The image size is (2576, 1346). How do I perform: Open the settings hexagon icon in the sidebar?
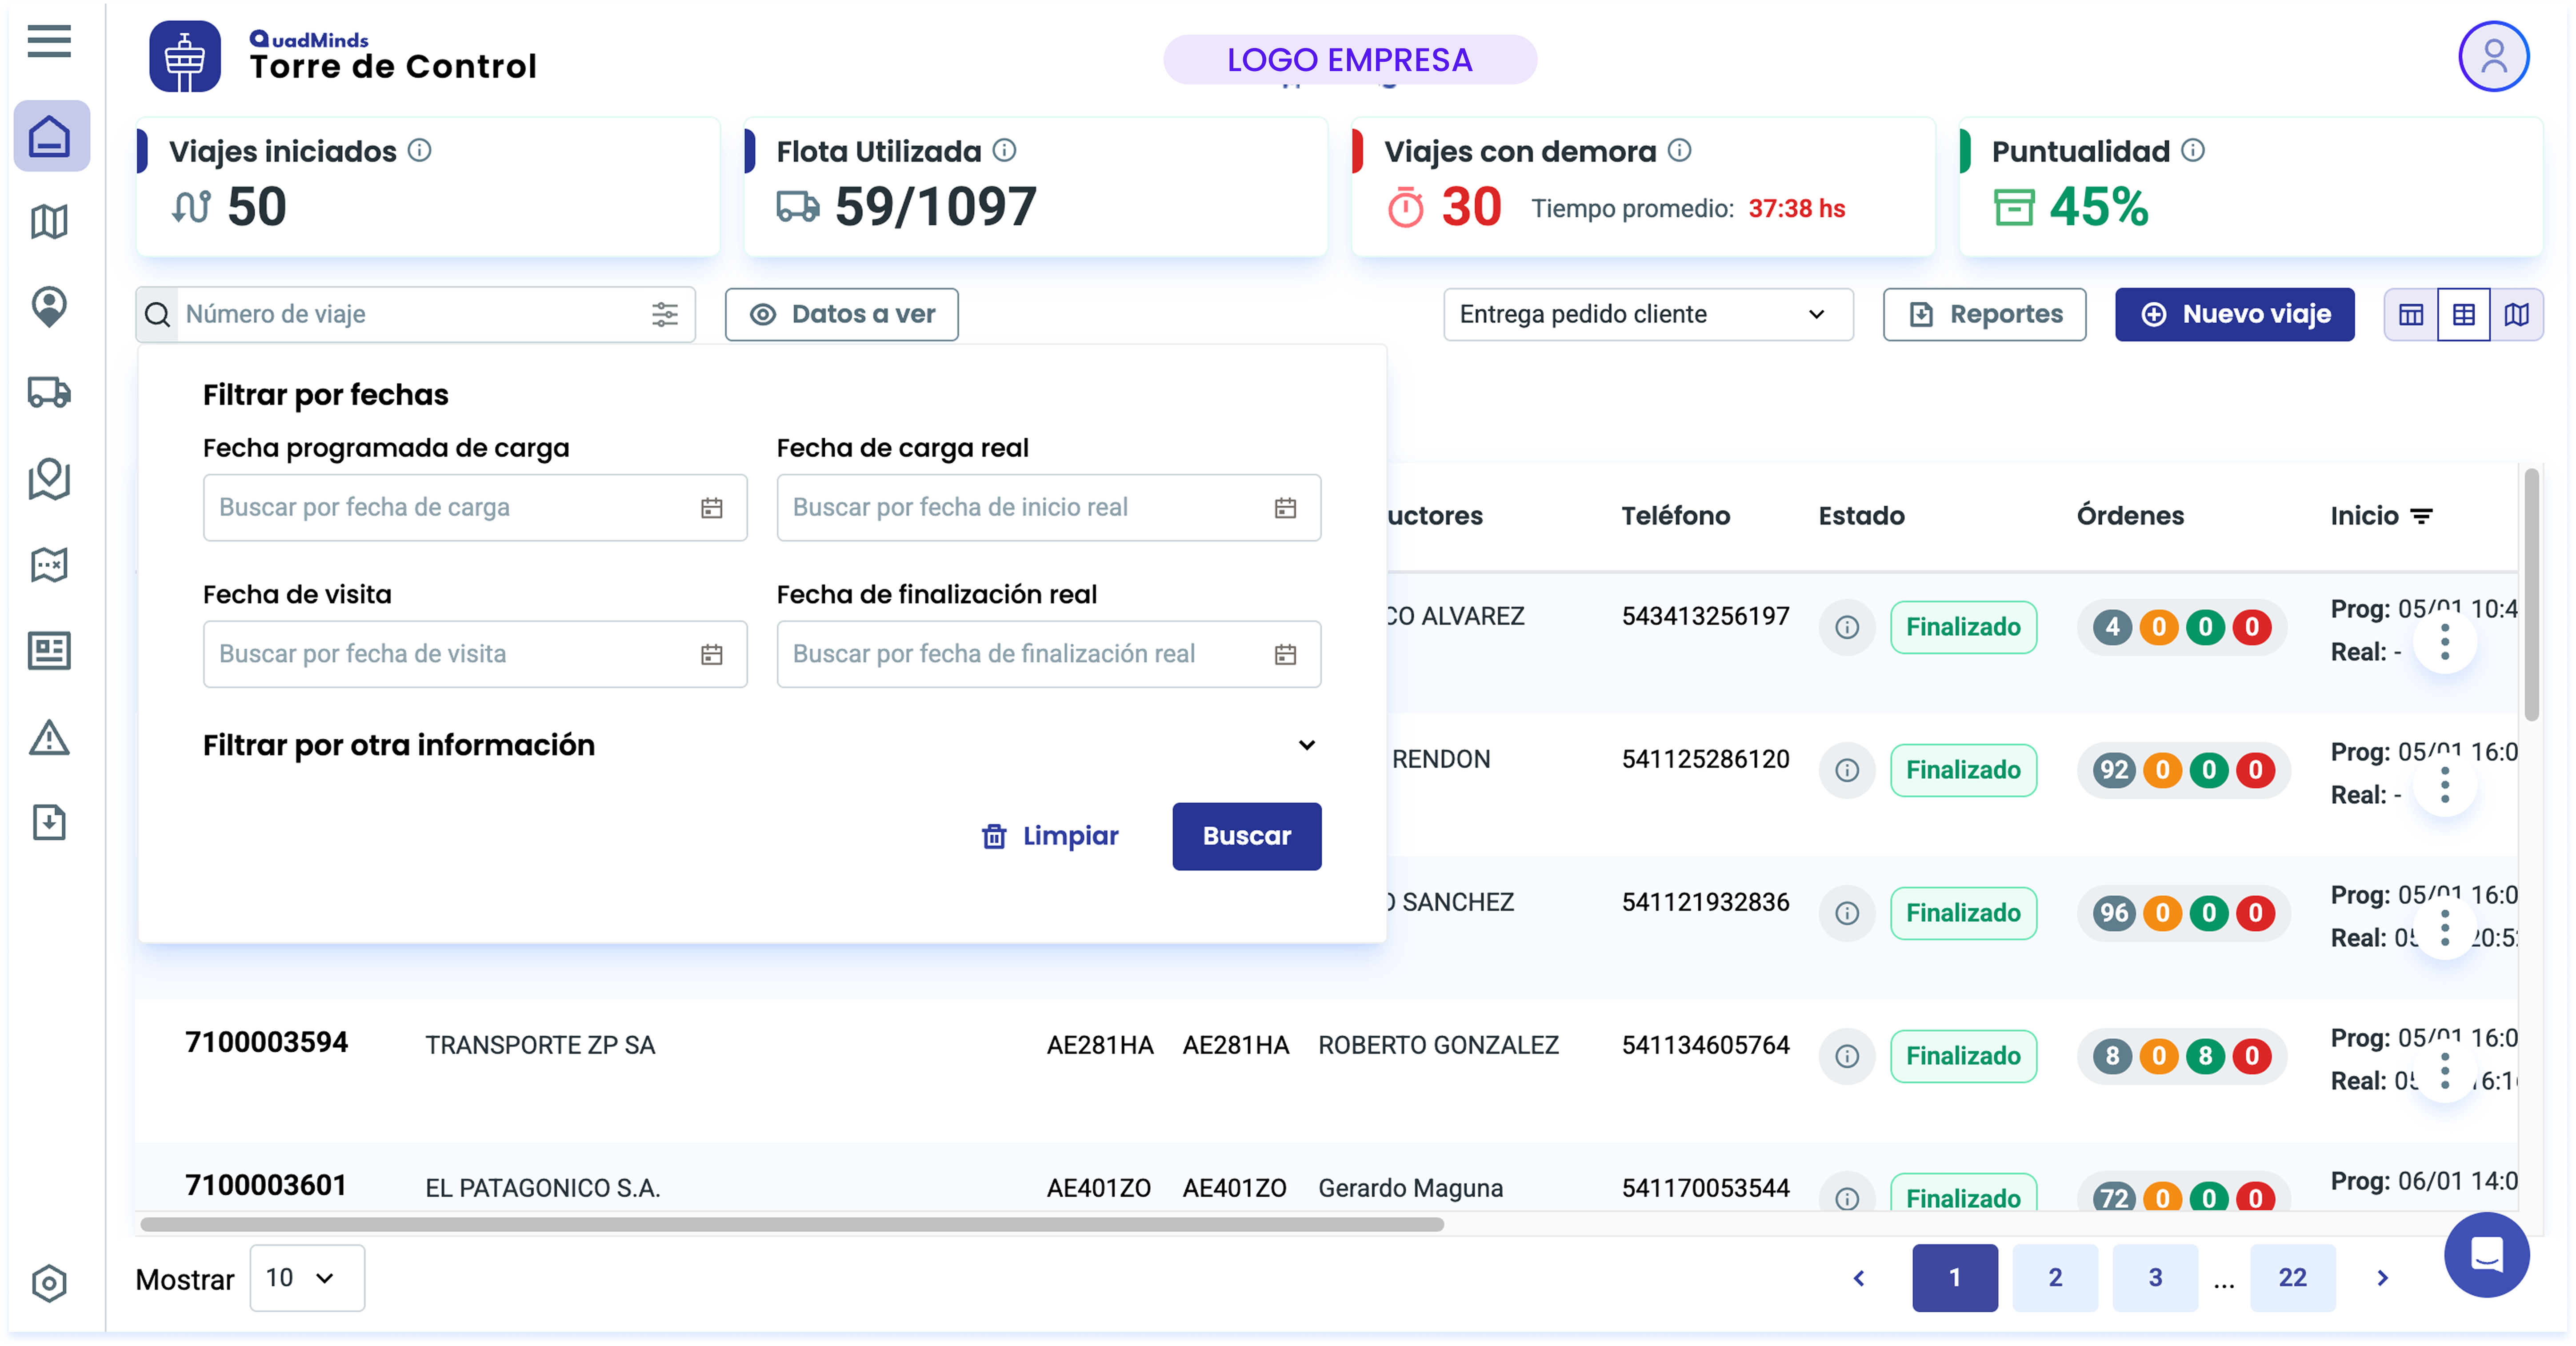pyautogui.click(x=48, y=1283)
